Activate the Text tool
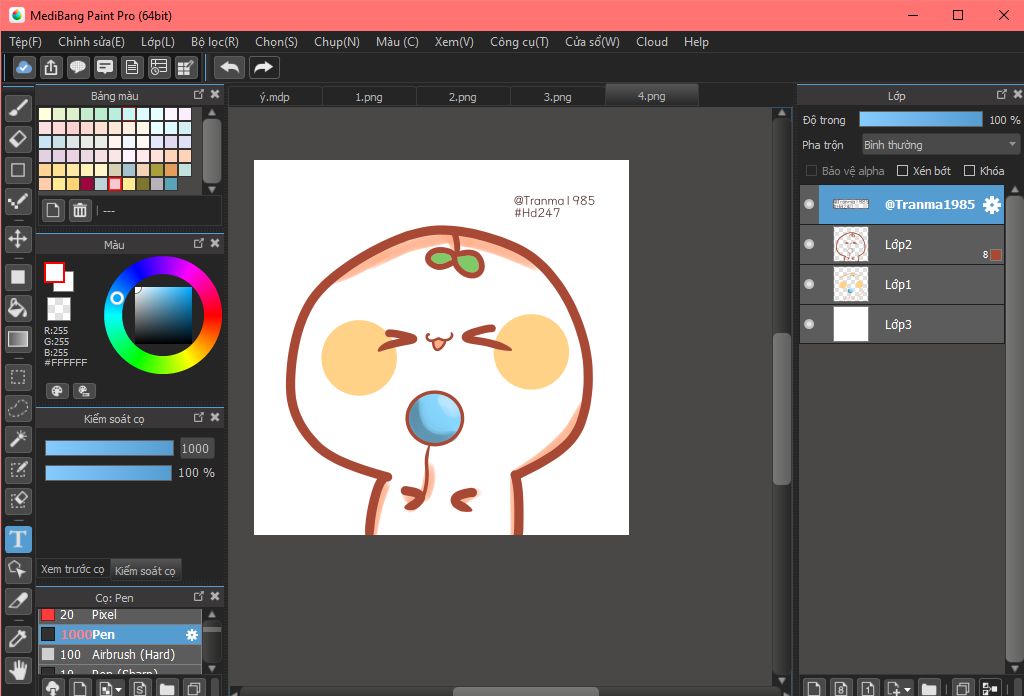 click(x=18, y=539)
